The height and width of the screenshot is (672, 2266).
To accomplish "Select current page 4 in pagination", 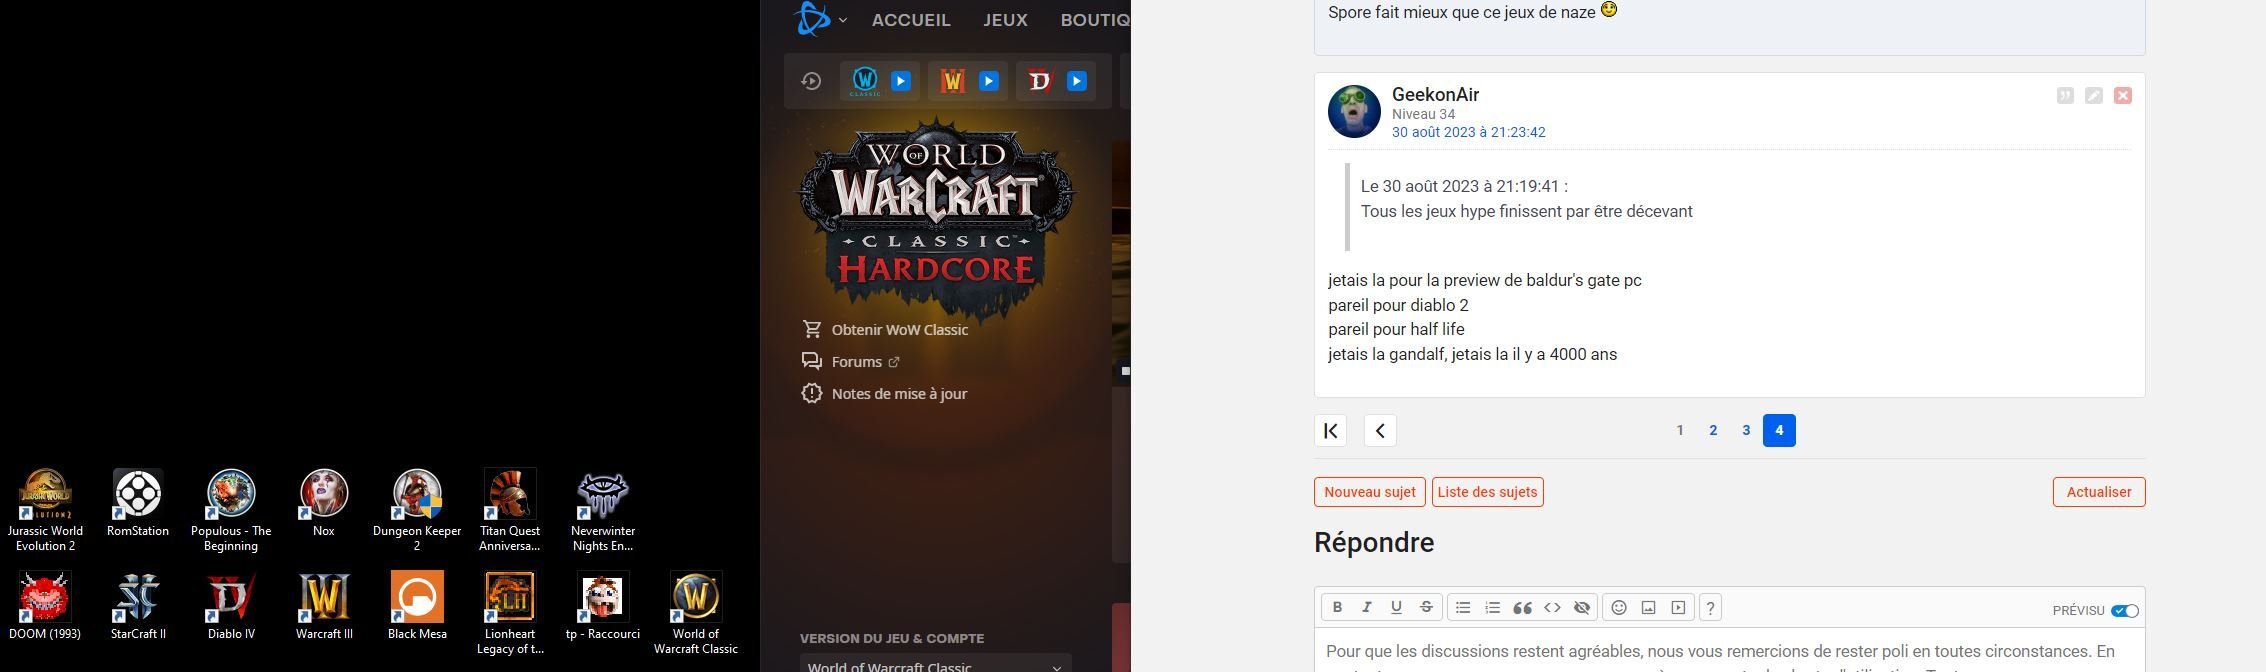I will tap(1779, 430).
